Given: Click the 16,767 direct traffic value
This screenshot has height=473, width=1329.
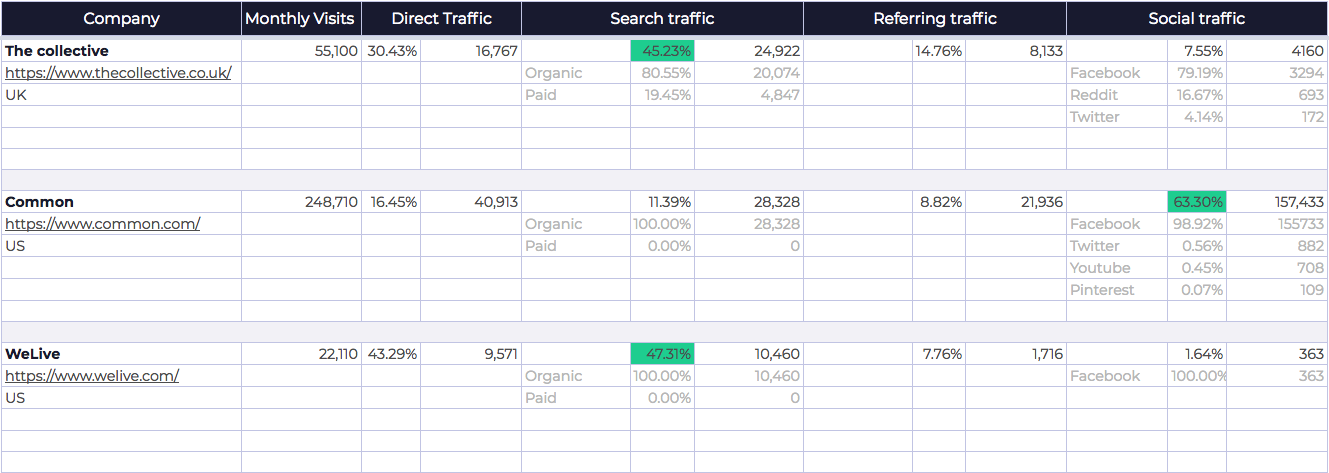Looking at the screenshot, I should pos(471,51).
